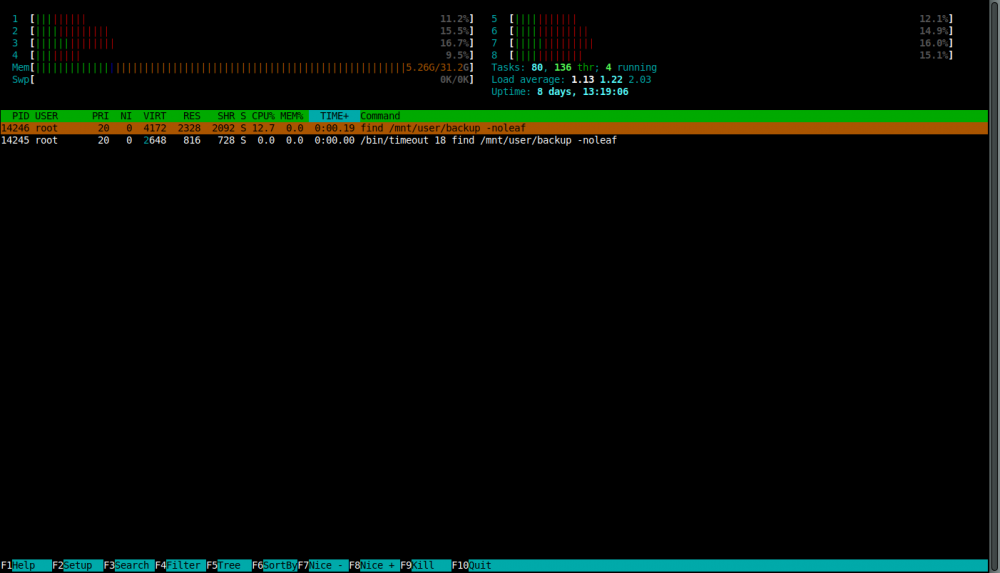Click the highlighted TIME+ column header

coord(334,116)
